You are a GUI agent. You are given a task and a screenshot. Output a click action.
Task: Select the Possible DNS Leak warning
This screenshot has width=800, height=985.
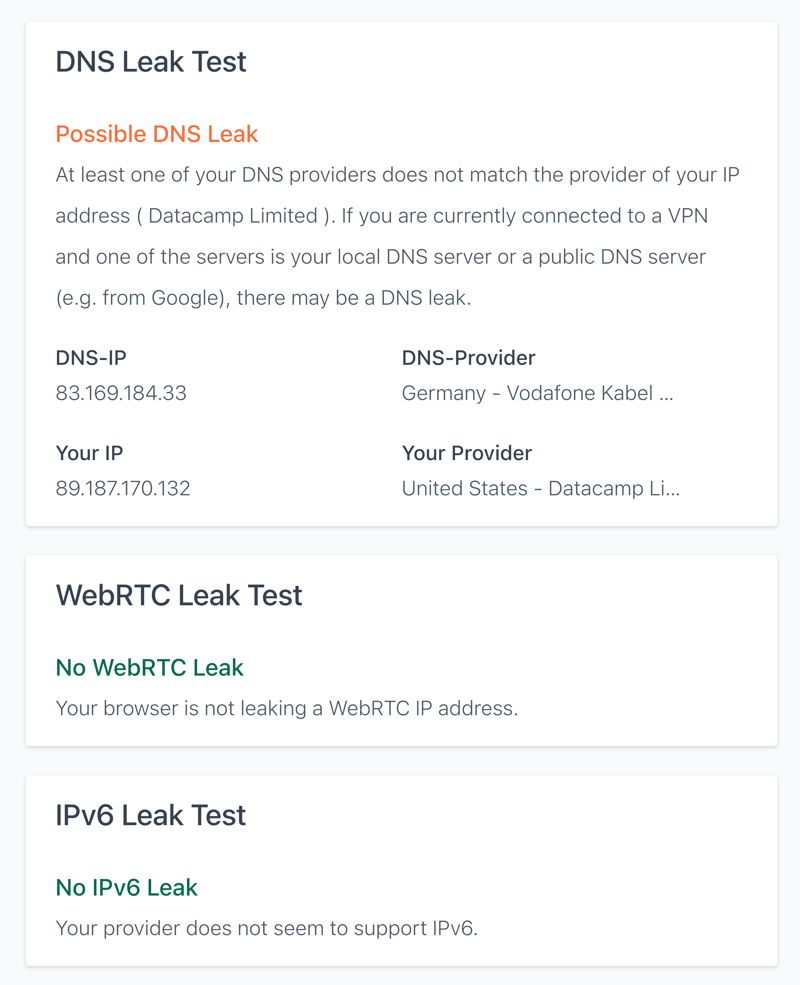156,134
